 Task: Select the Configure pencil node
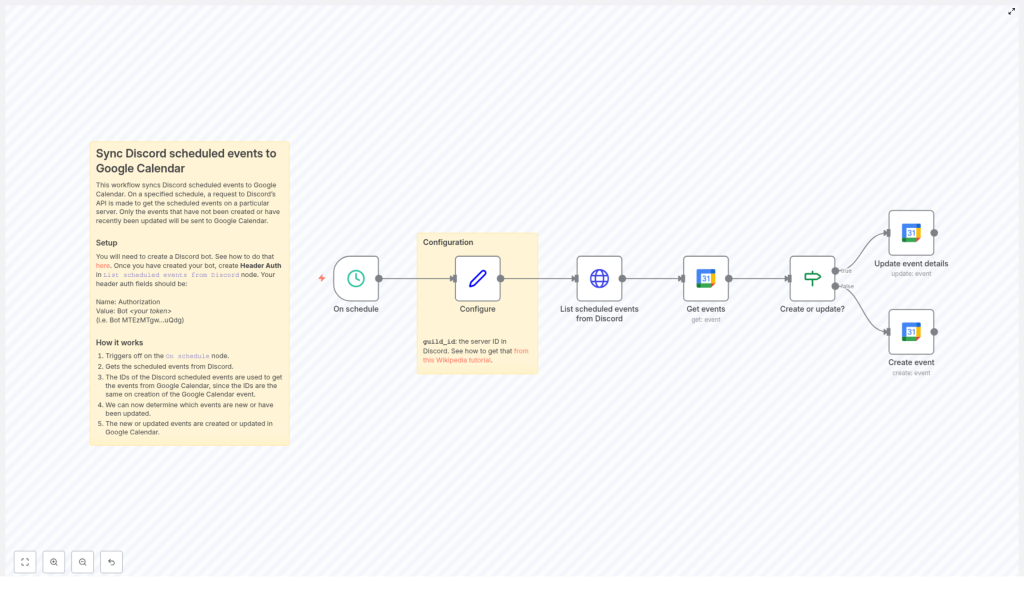pyautogui.click(x=477, y=278)
